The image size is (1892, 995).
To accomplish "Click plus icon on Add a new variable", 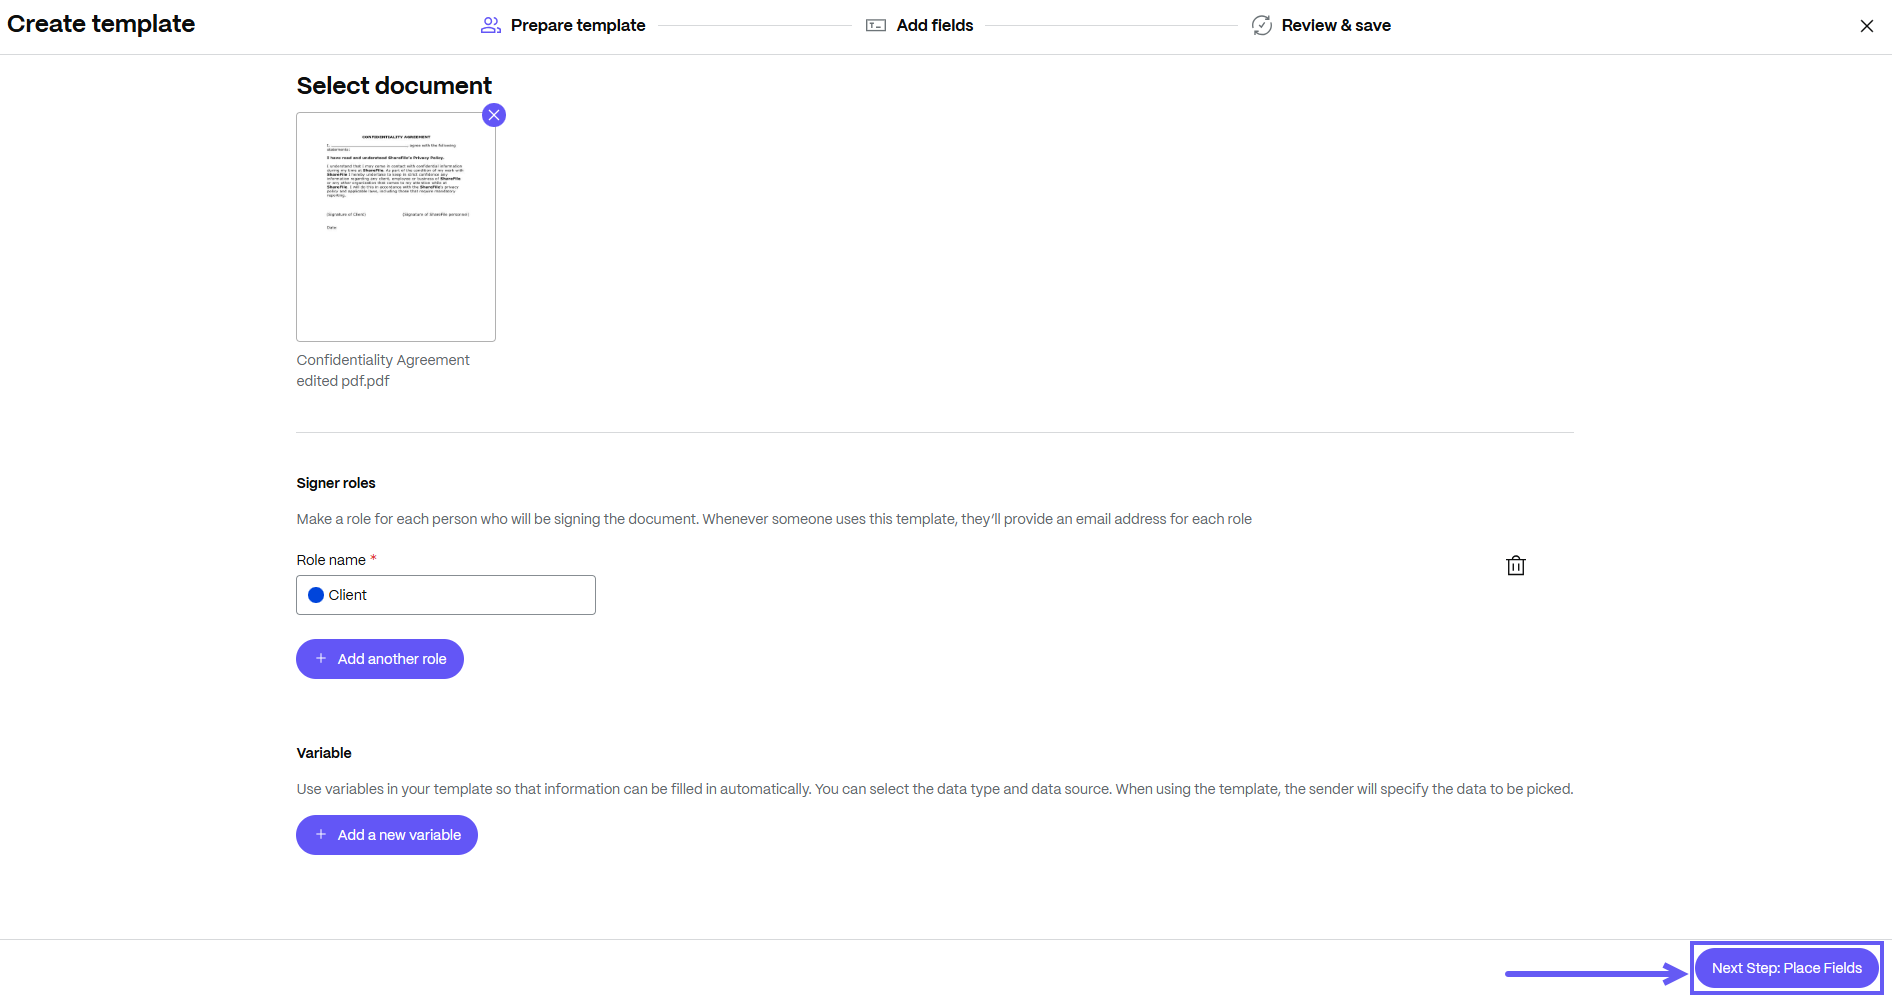I will click(x=321, y=835).
